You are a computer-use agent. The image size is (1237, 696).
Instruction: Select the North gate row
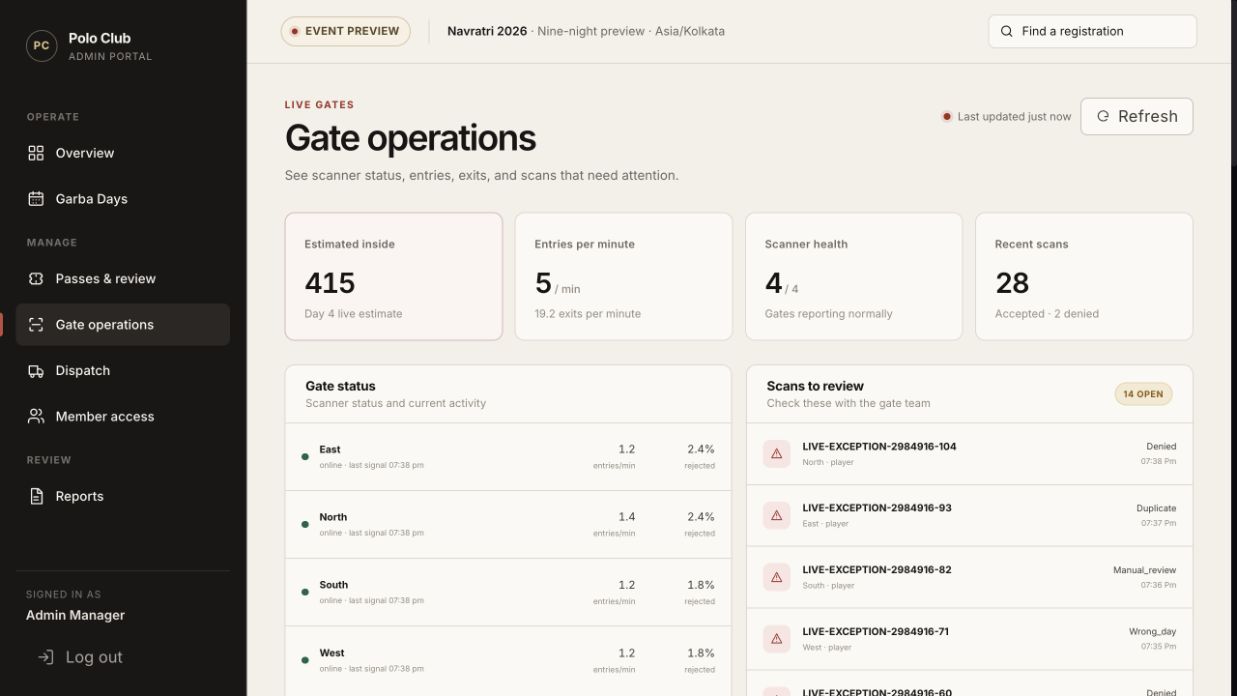coord(508,525)
